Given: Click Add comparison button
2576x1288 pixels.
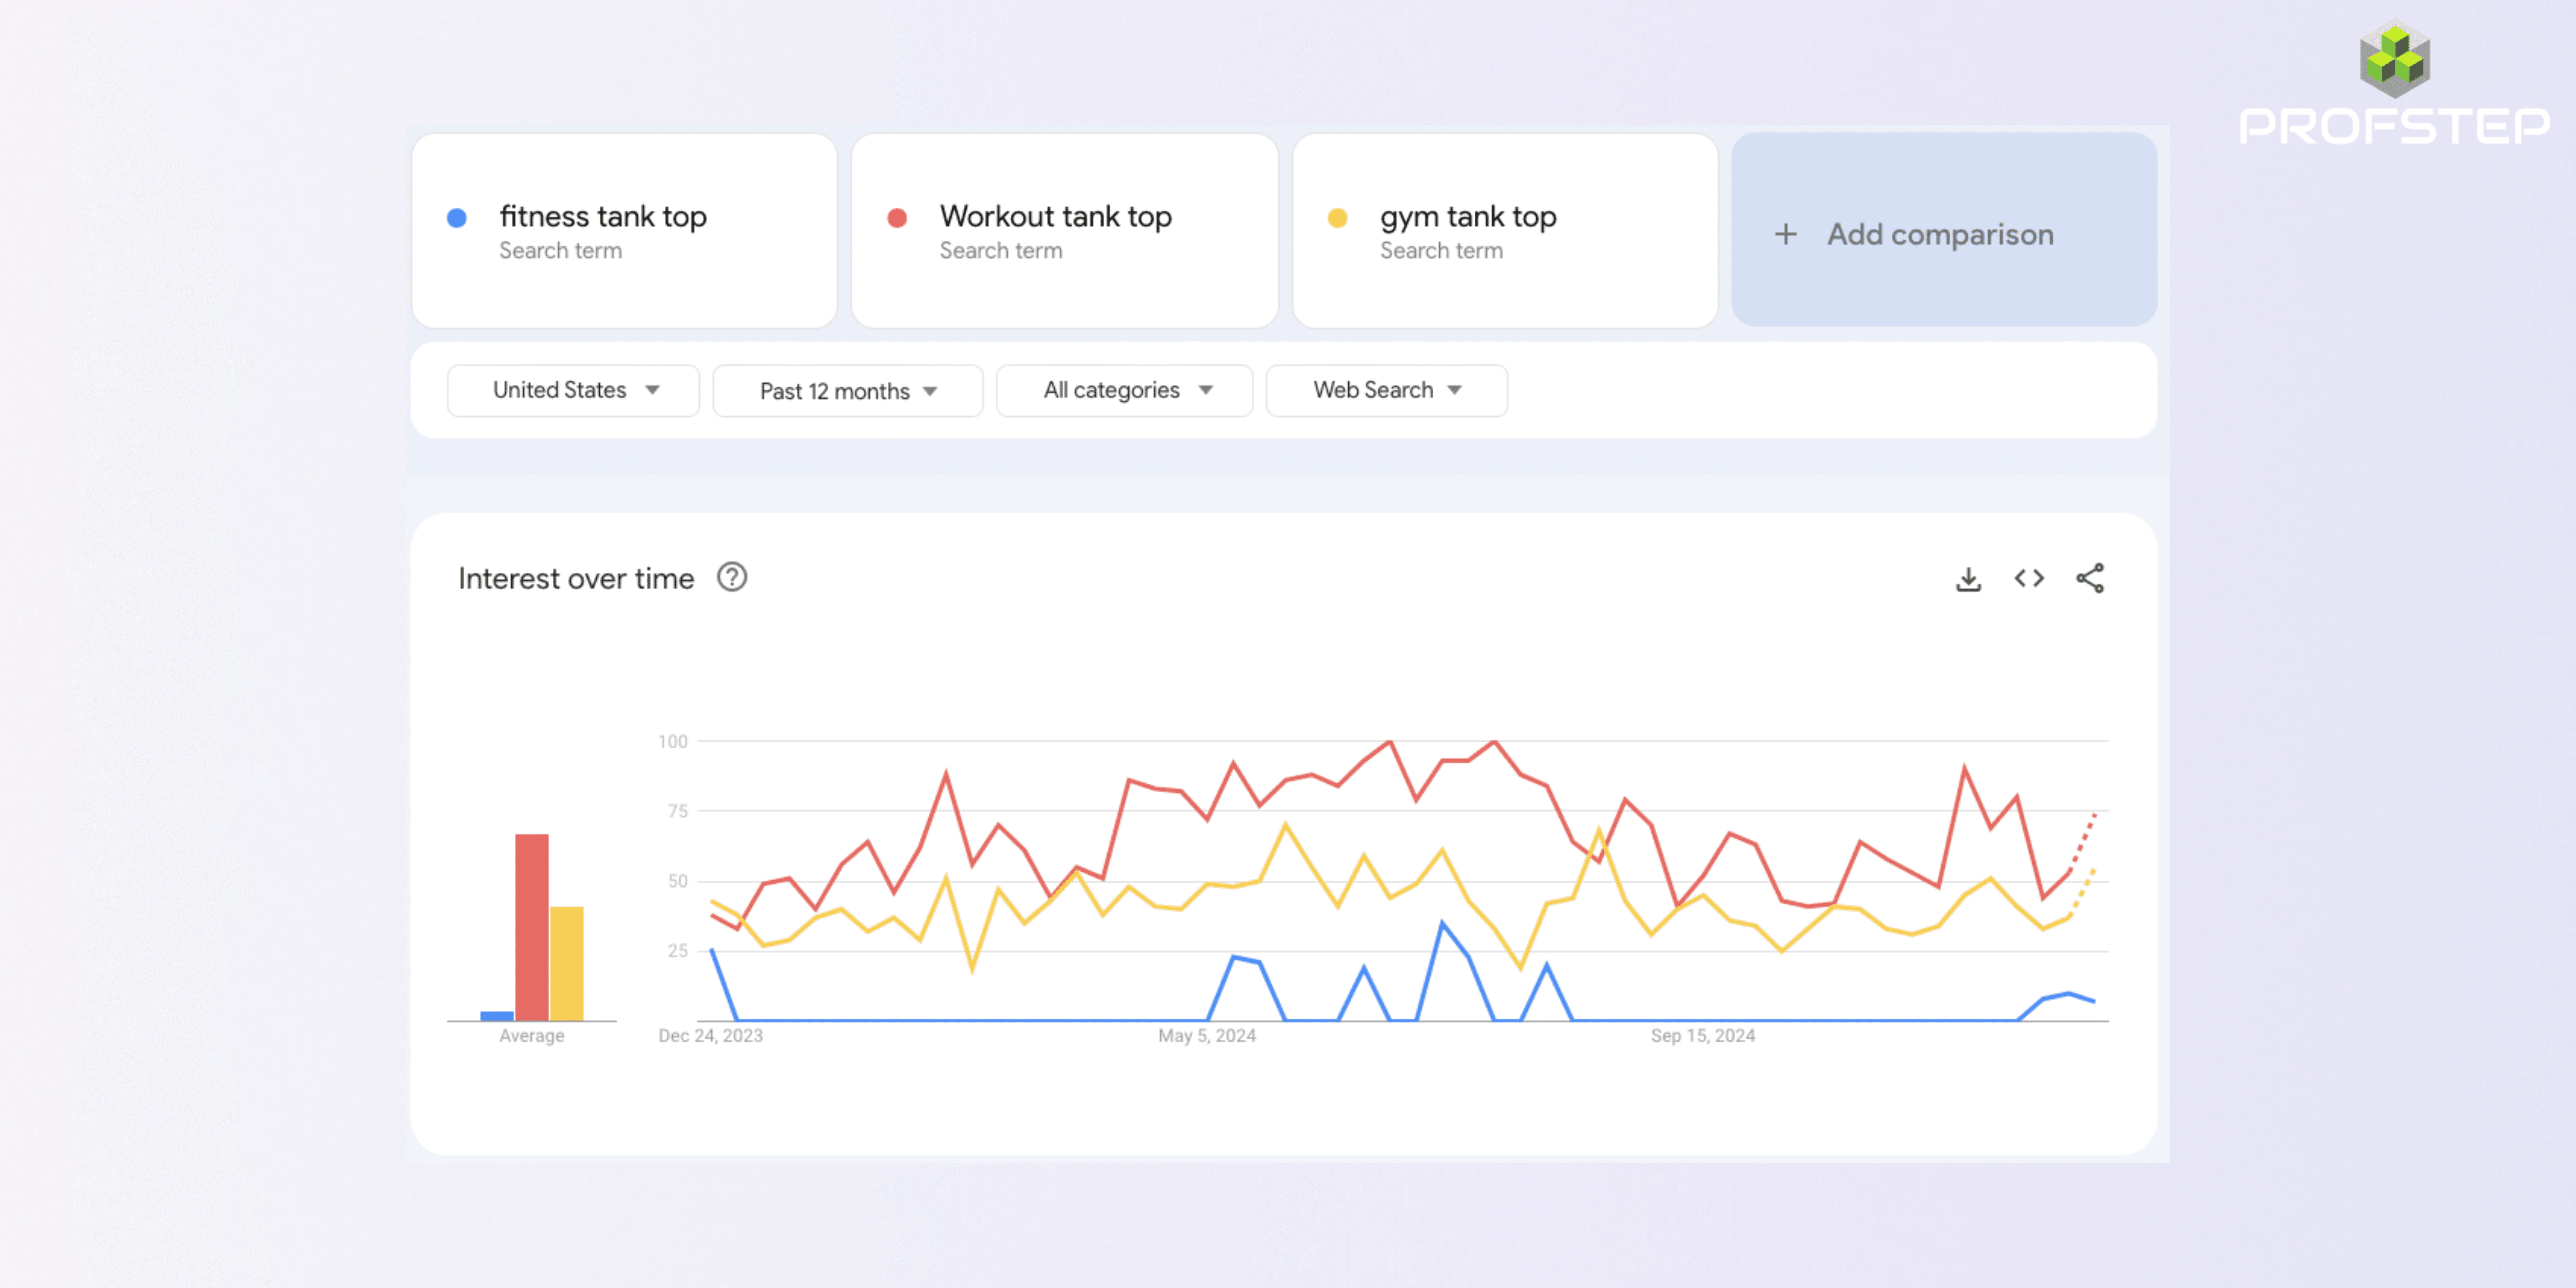Looking at the screenshot, I should [x=1945, y=232].
